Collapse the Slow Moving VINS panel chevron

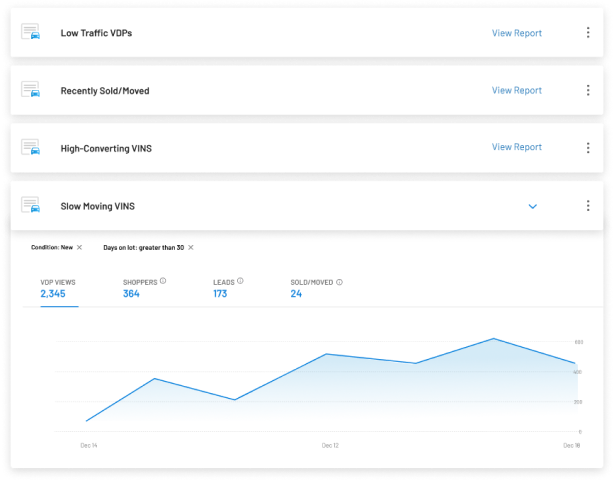pos(532,207)
